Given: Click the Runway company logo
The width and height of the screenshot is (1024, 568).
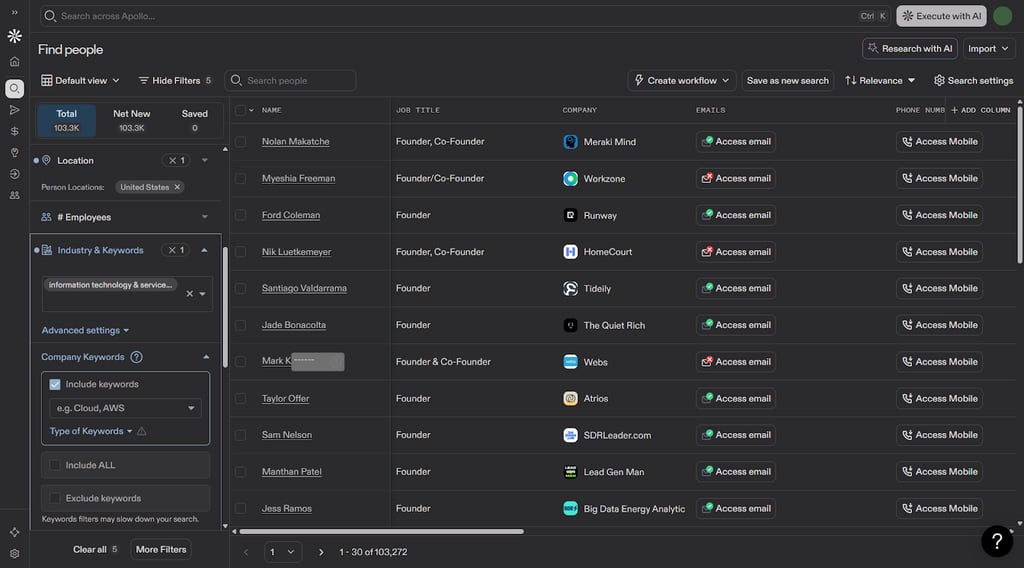Looking at the screenshot, I should click(570, 215).
